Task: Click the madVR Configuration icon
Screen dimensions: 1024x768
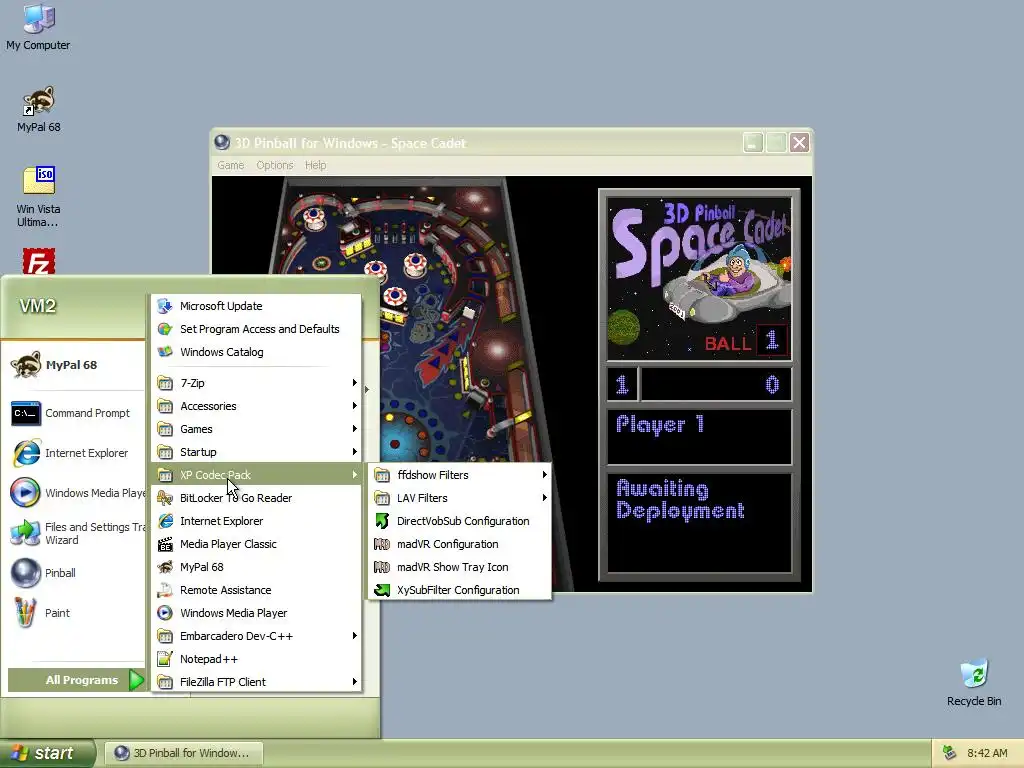Action: (x=382, y=544)
